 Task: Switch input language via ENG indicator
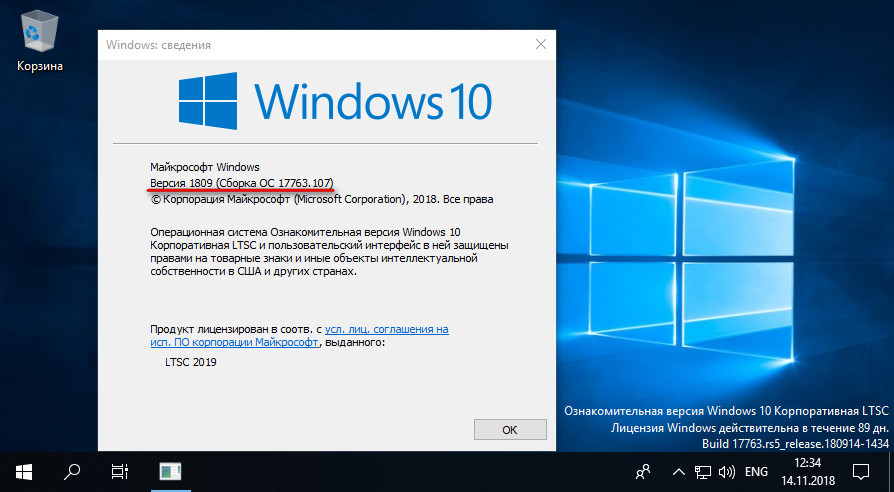[x=756, y=472]
